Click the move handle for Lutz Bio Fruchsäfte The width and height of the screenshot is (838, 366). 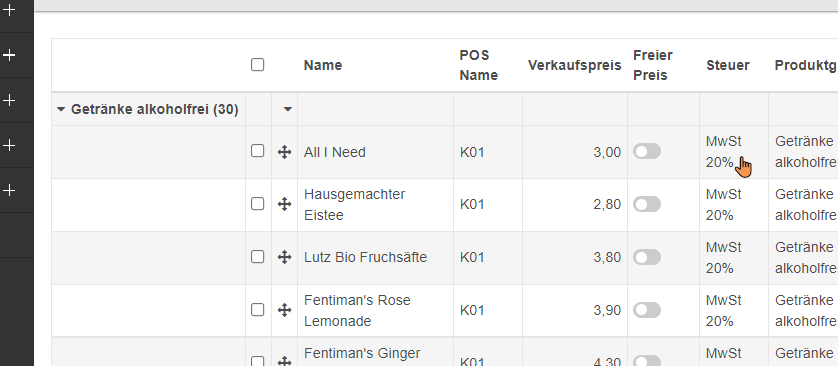pyautogui.click(x=284, y=257)
